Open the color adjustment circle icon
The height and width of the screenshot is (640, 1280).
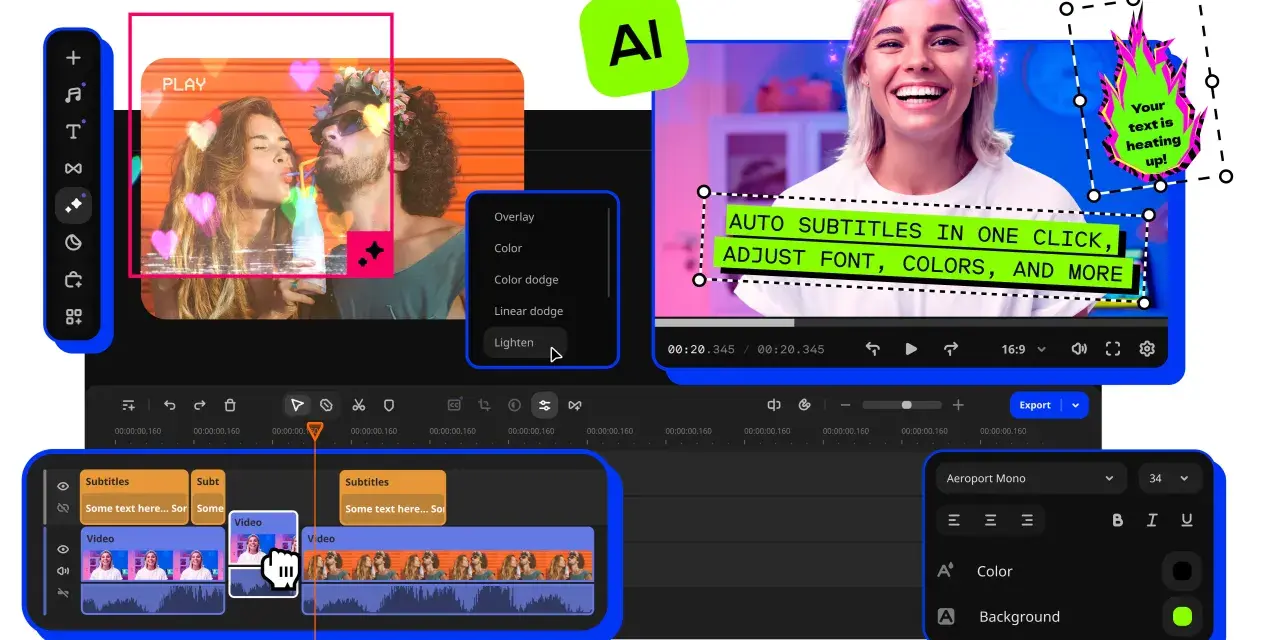(x=514, y=405)
